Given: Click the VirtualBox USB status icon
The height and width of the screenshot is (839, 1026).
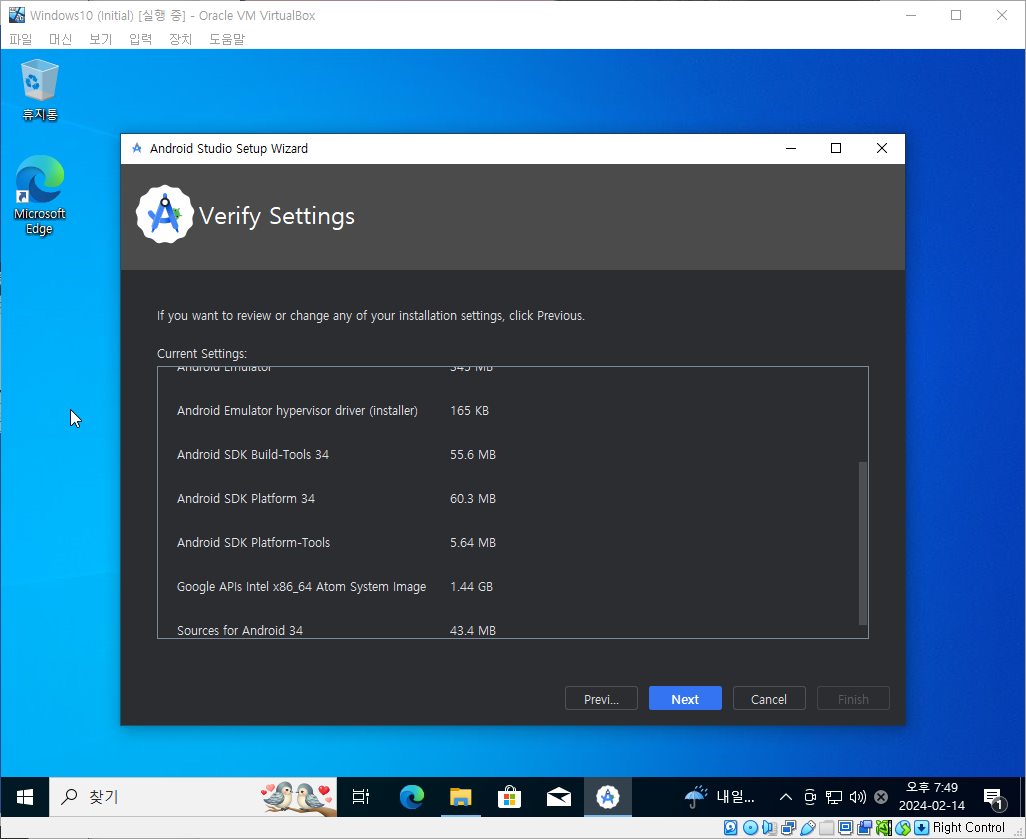Looking at the screenshot, I should [807, 827].
